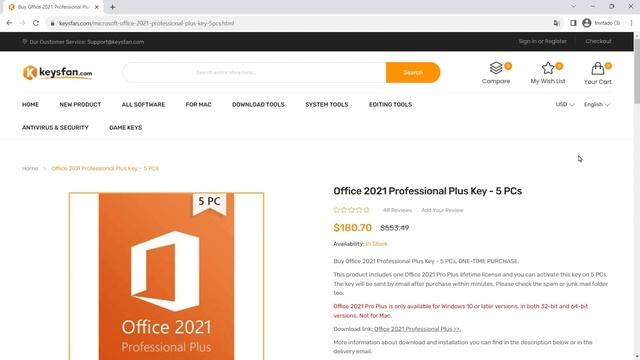Open EDITING TOOLS menu
The width and height of the screenshot is (640, 360).
tap(390, 104)
